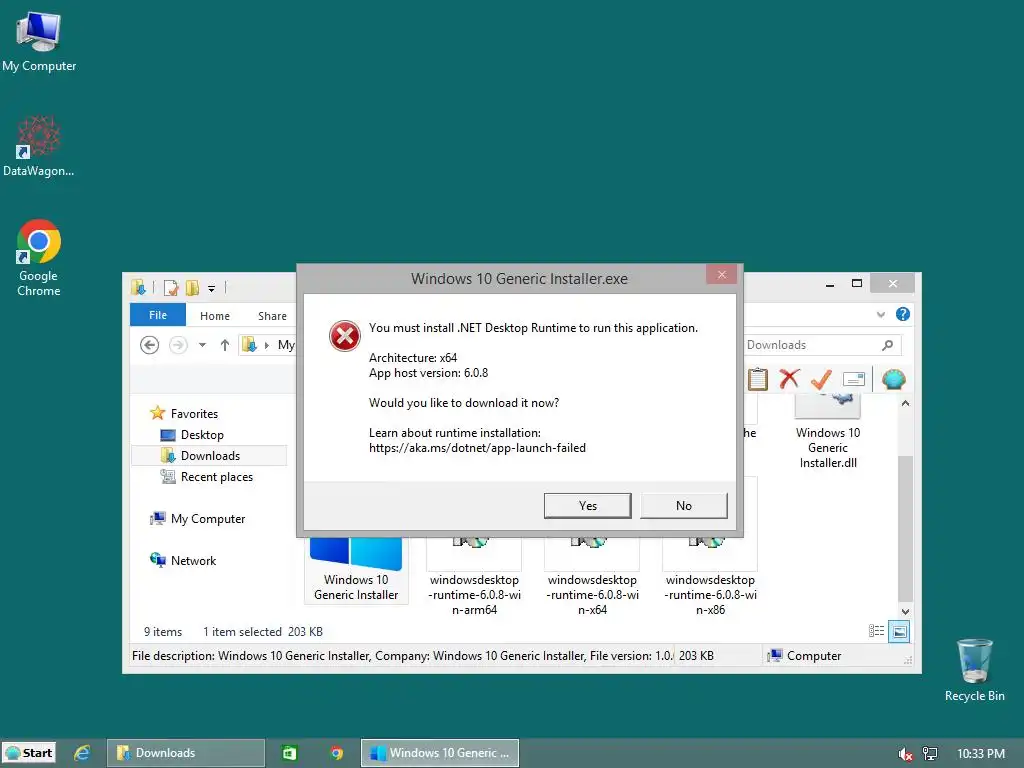Click No in the installer error dialog
The height and width of the screenshot is (768, 1024).
(684, 505)
